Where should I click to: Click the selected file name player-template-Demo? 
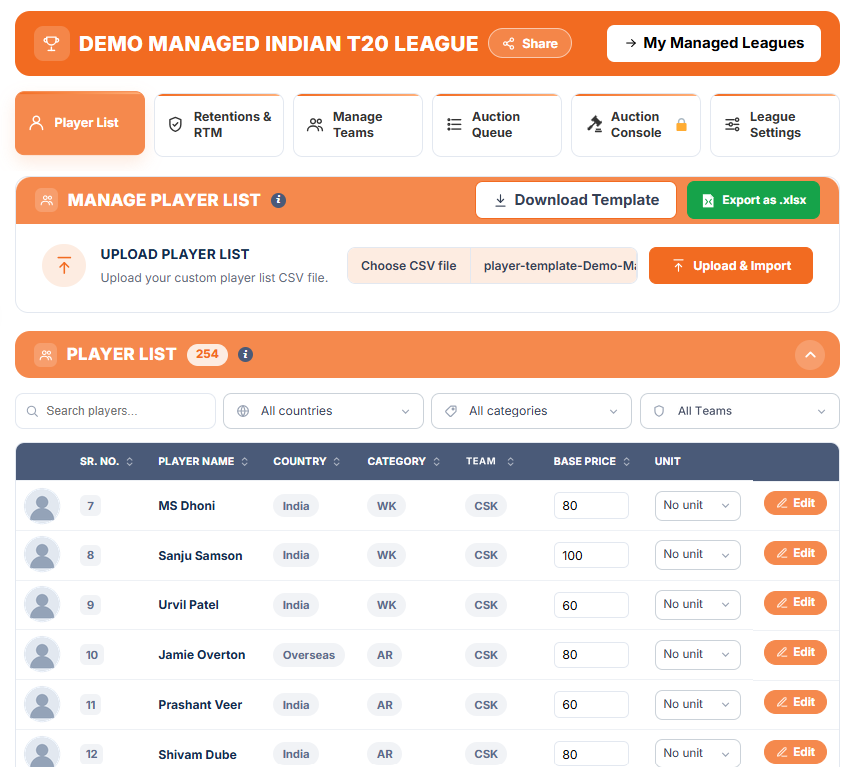[x=559, y=266]
